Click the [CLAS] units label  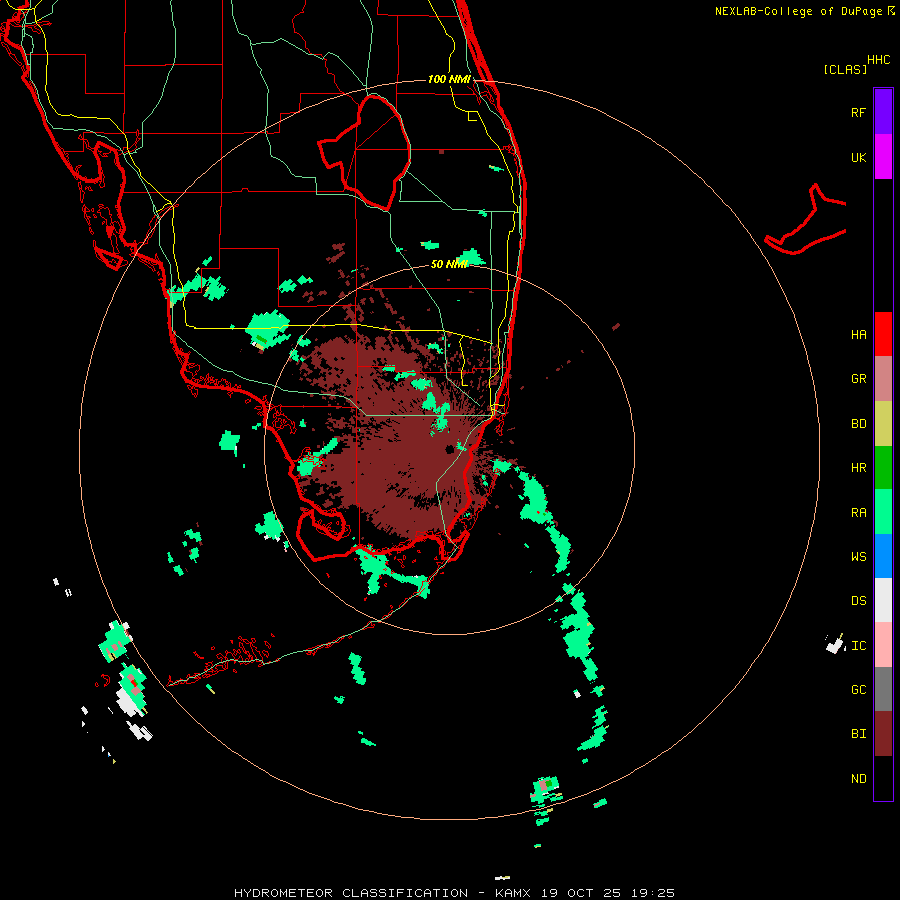[x=845, y=69]
